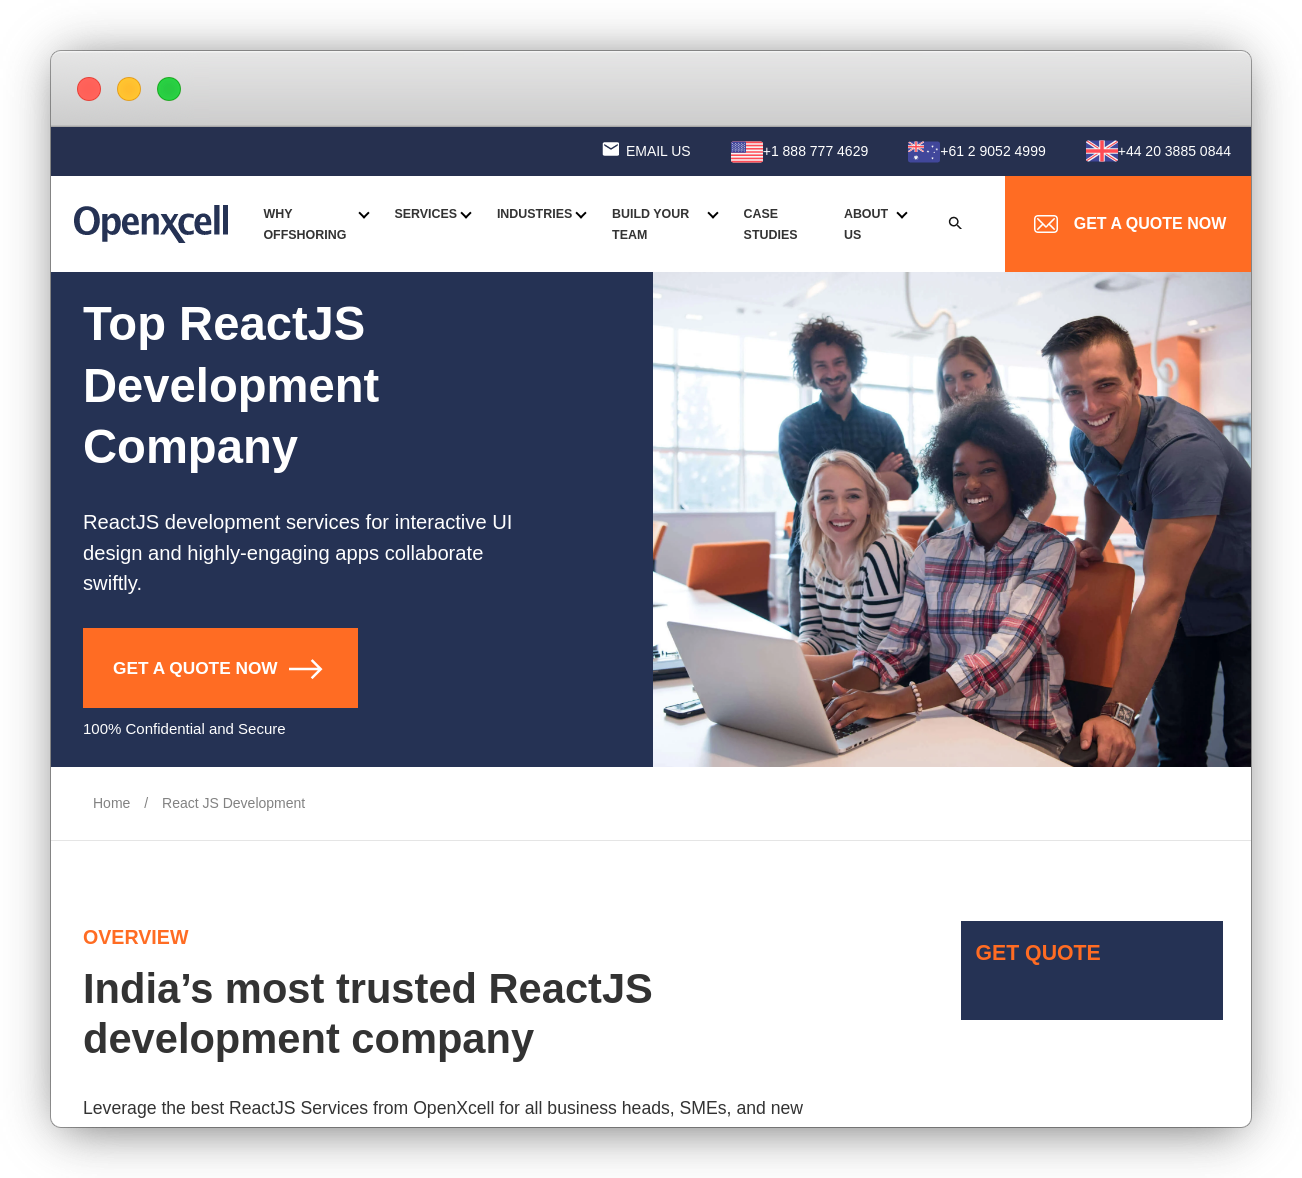Image resolution: width=1302 pixels, height=1178 pixels.
Task: Click the OVERVIEW heading text
Action: [135, 937]
